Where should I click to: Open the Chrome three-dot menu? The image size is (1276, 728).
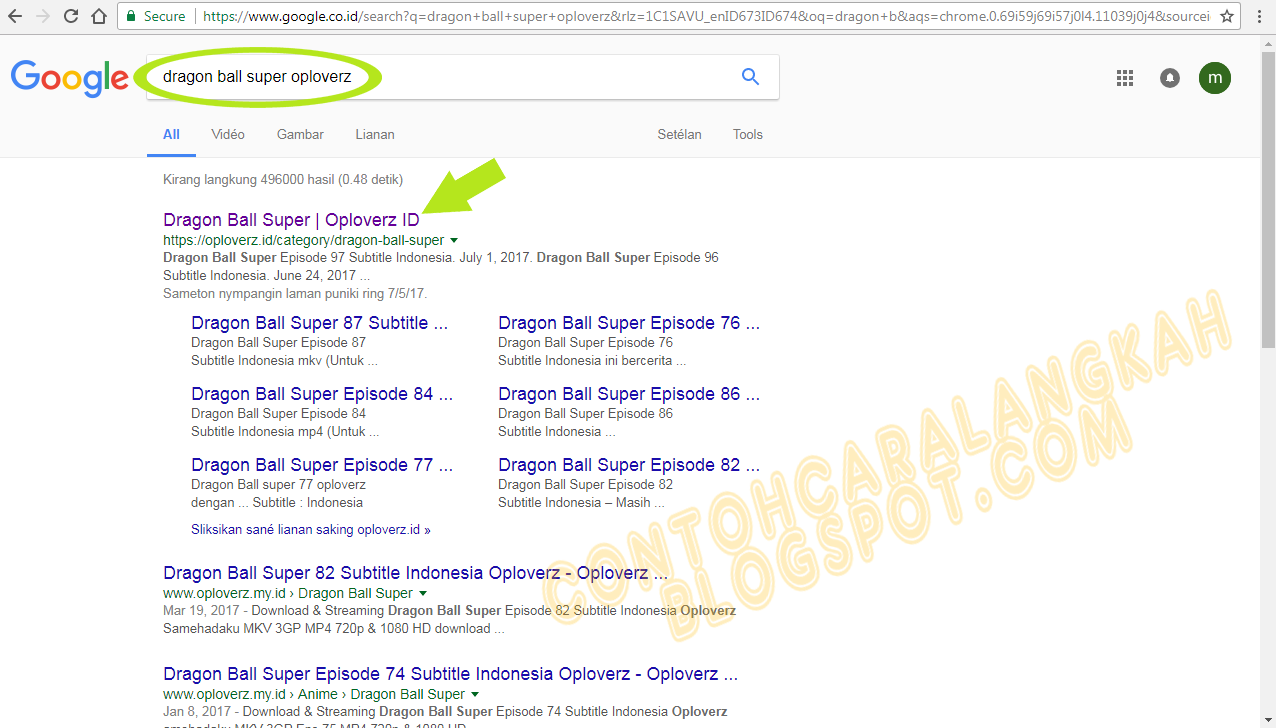pyautogui.click(x=1258, y=16)
